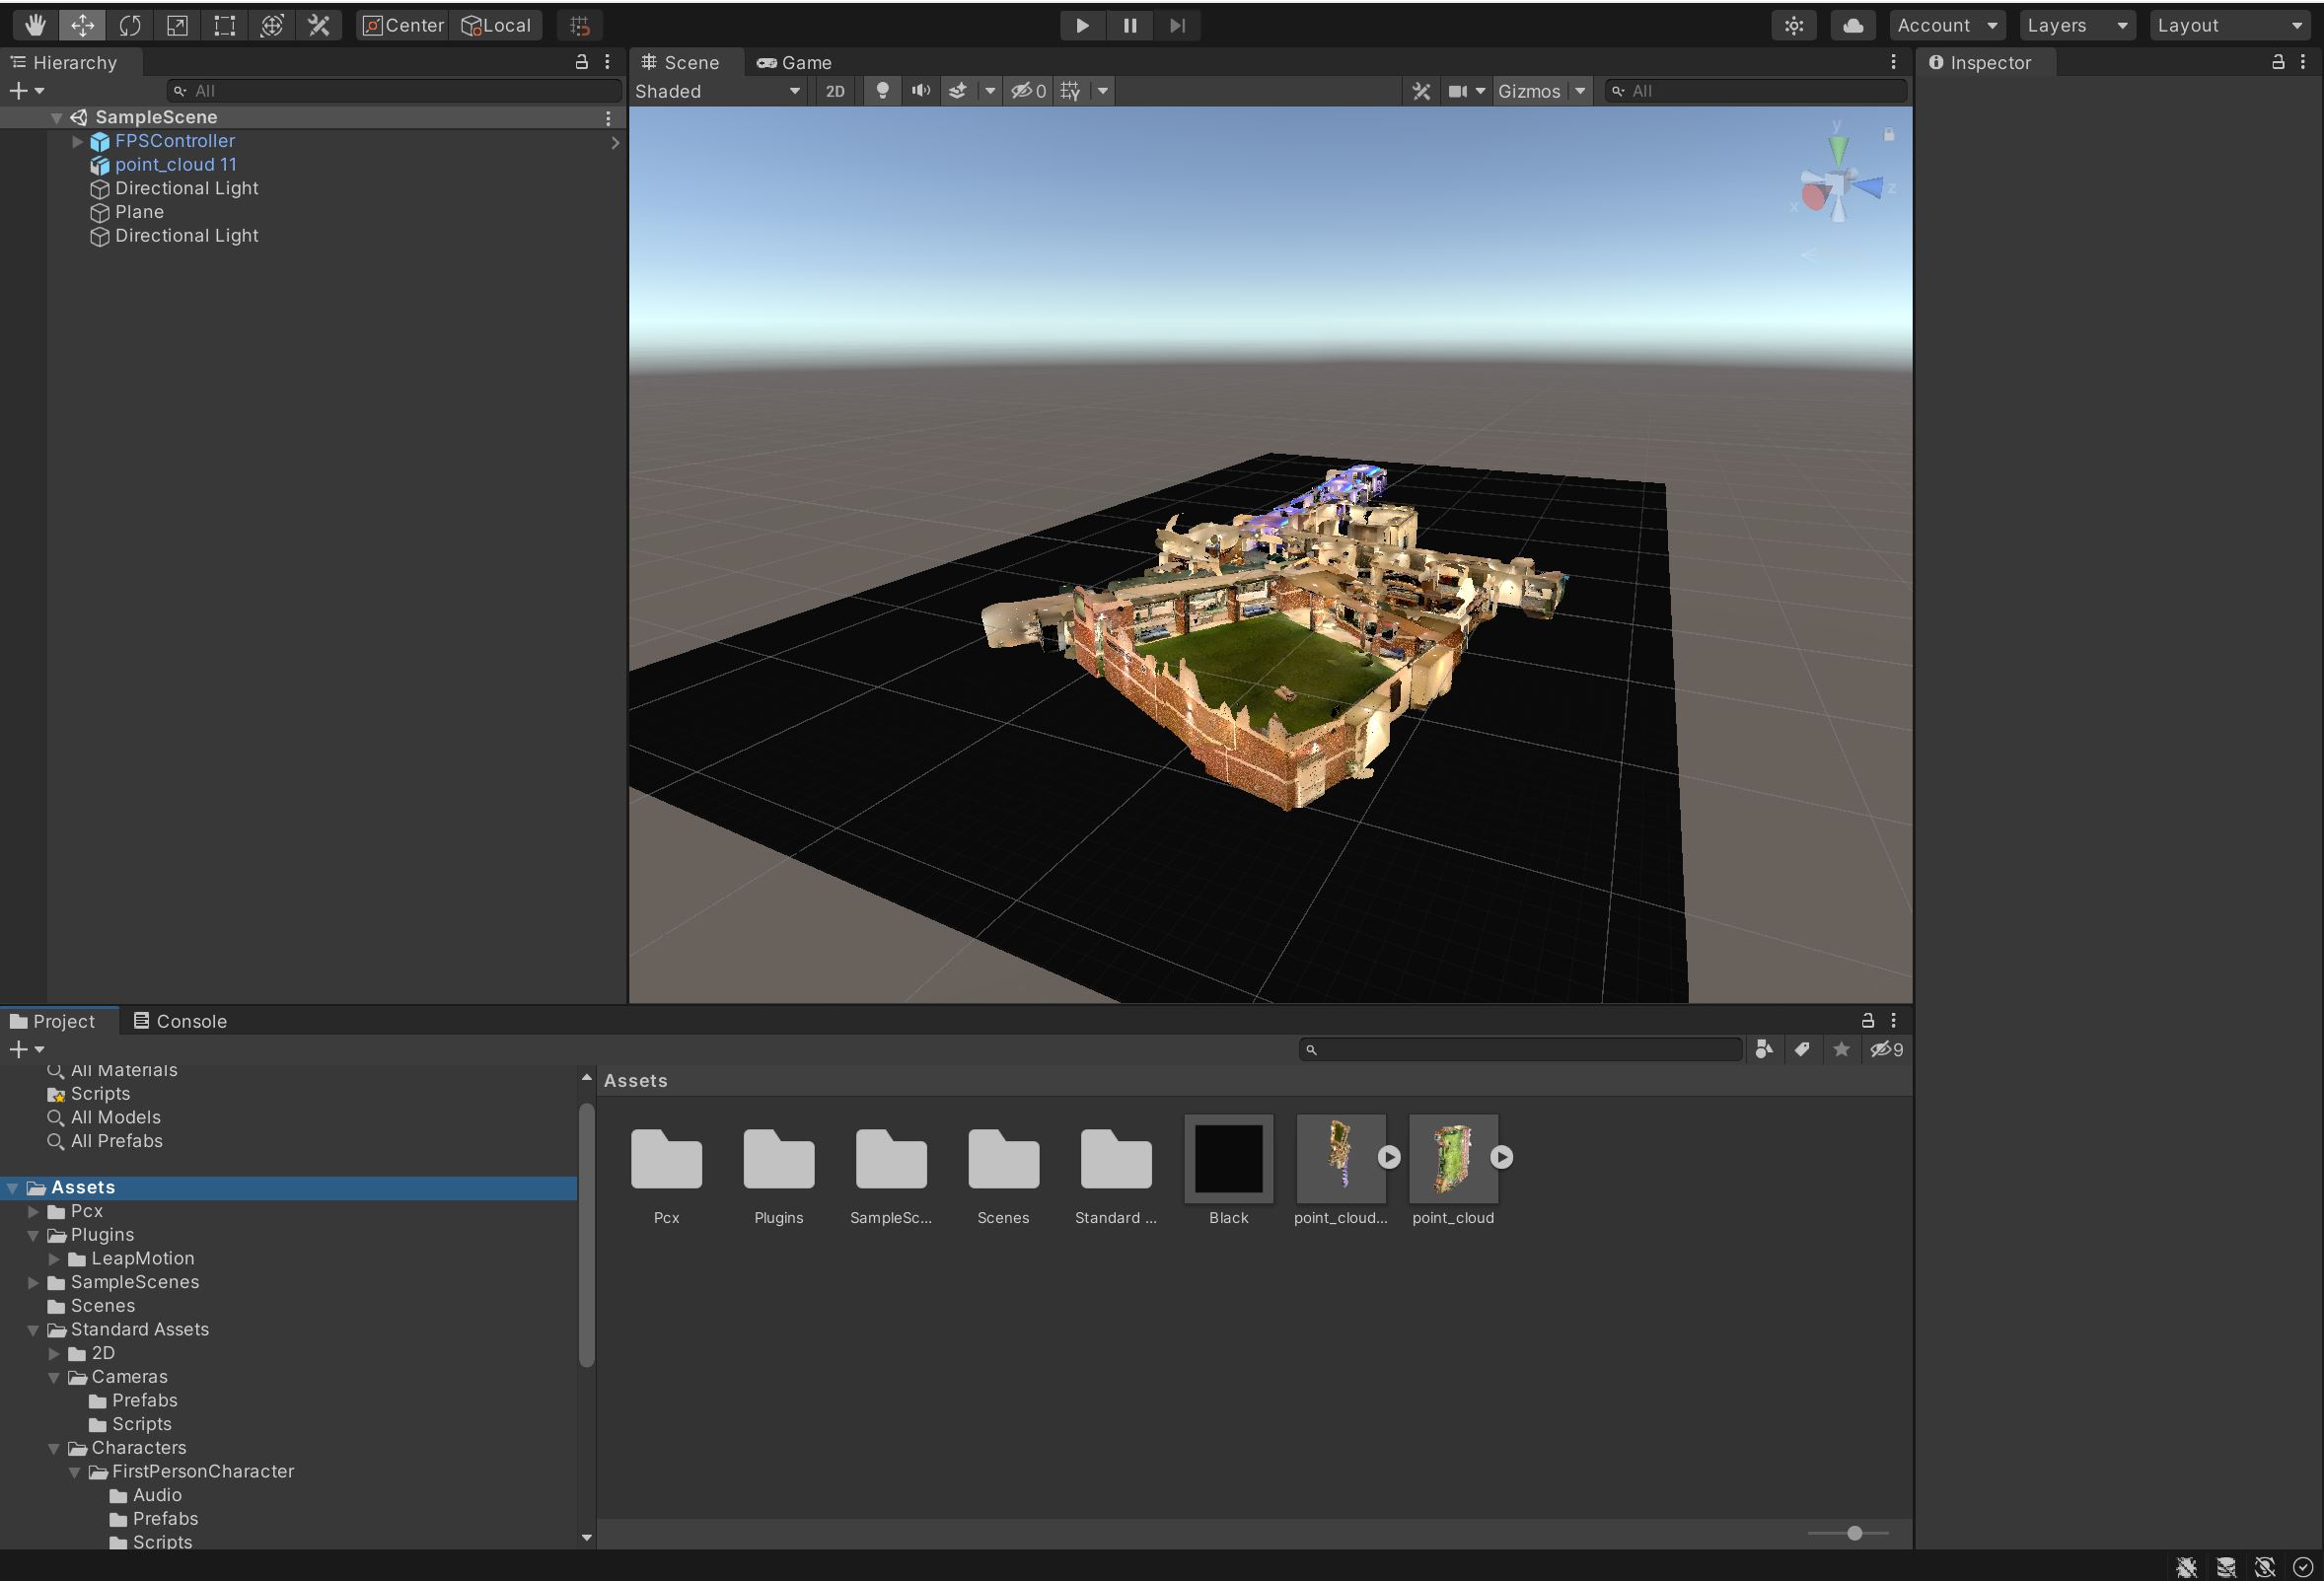
Task: Select the Rotate tool
Action: coord(130,25)
